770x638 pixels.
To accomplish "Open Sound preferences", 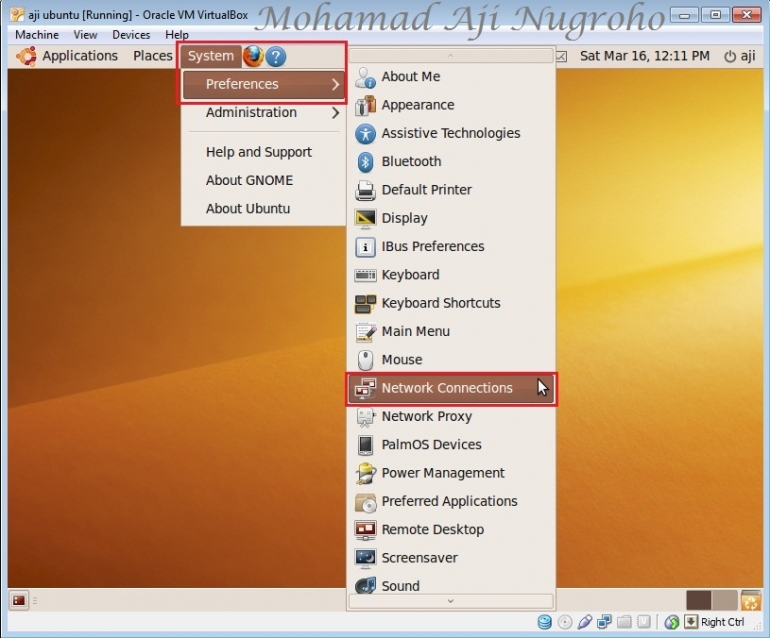I will [x=451, y=585].
